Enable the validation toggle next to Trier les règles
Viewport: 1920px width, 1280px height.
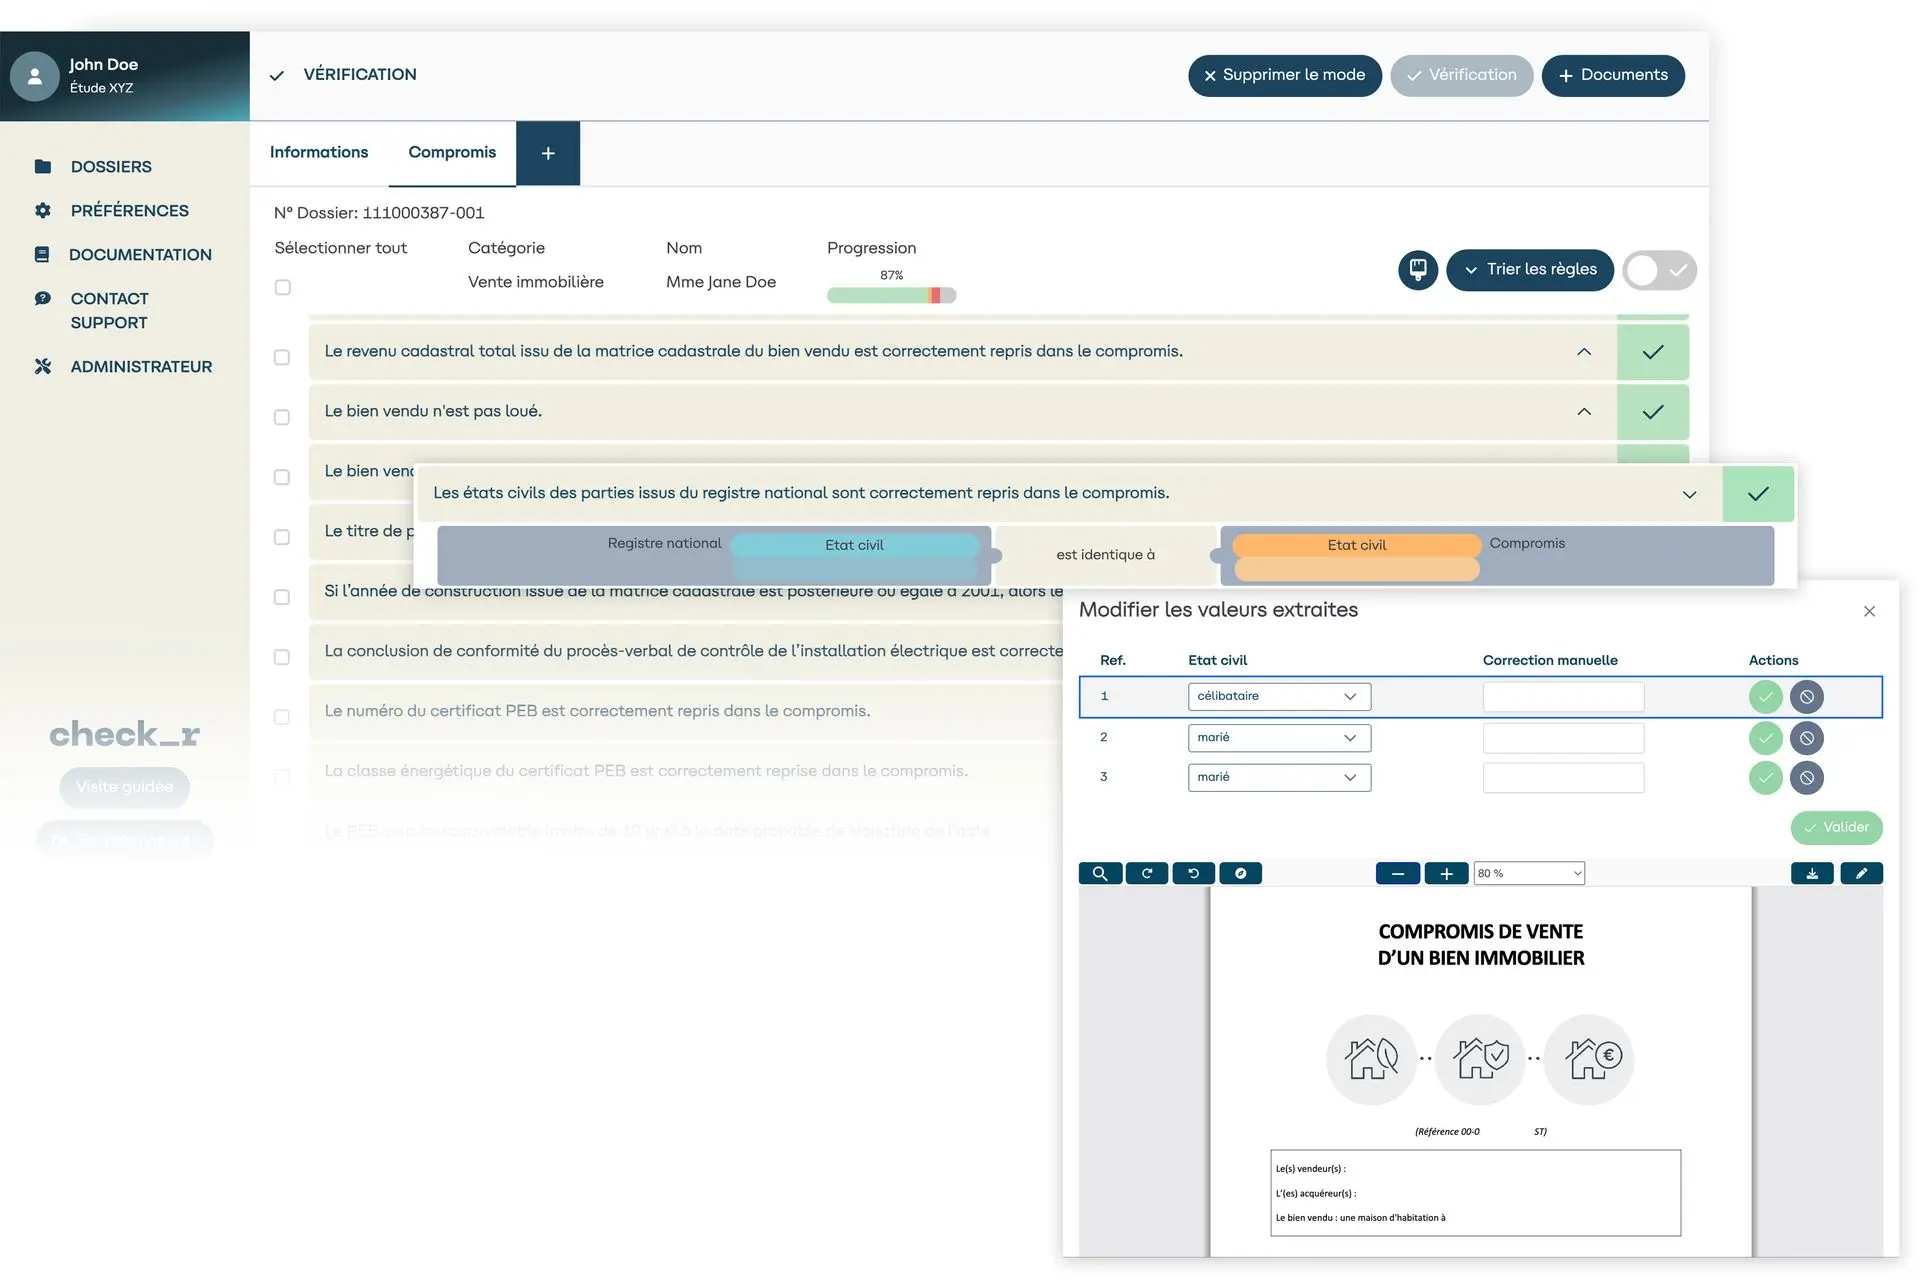1659,270
